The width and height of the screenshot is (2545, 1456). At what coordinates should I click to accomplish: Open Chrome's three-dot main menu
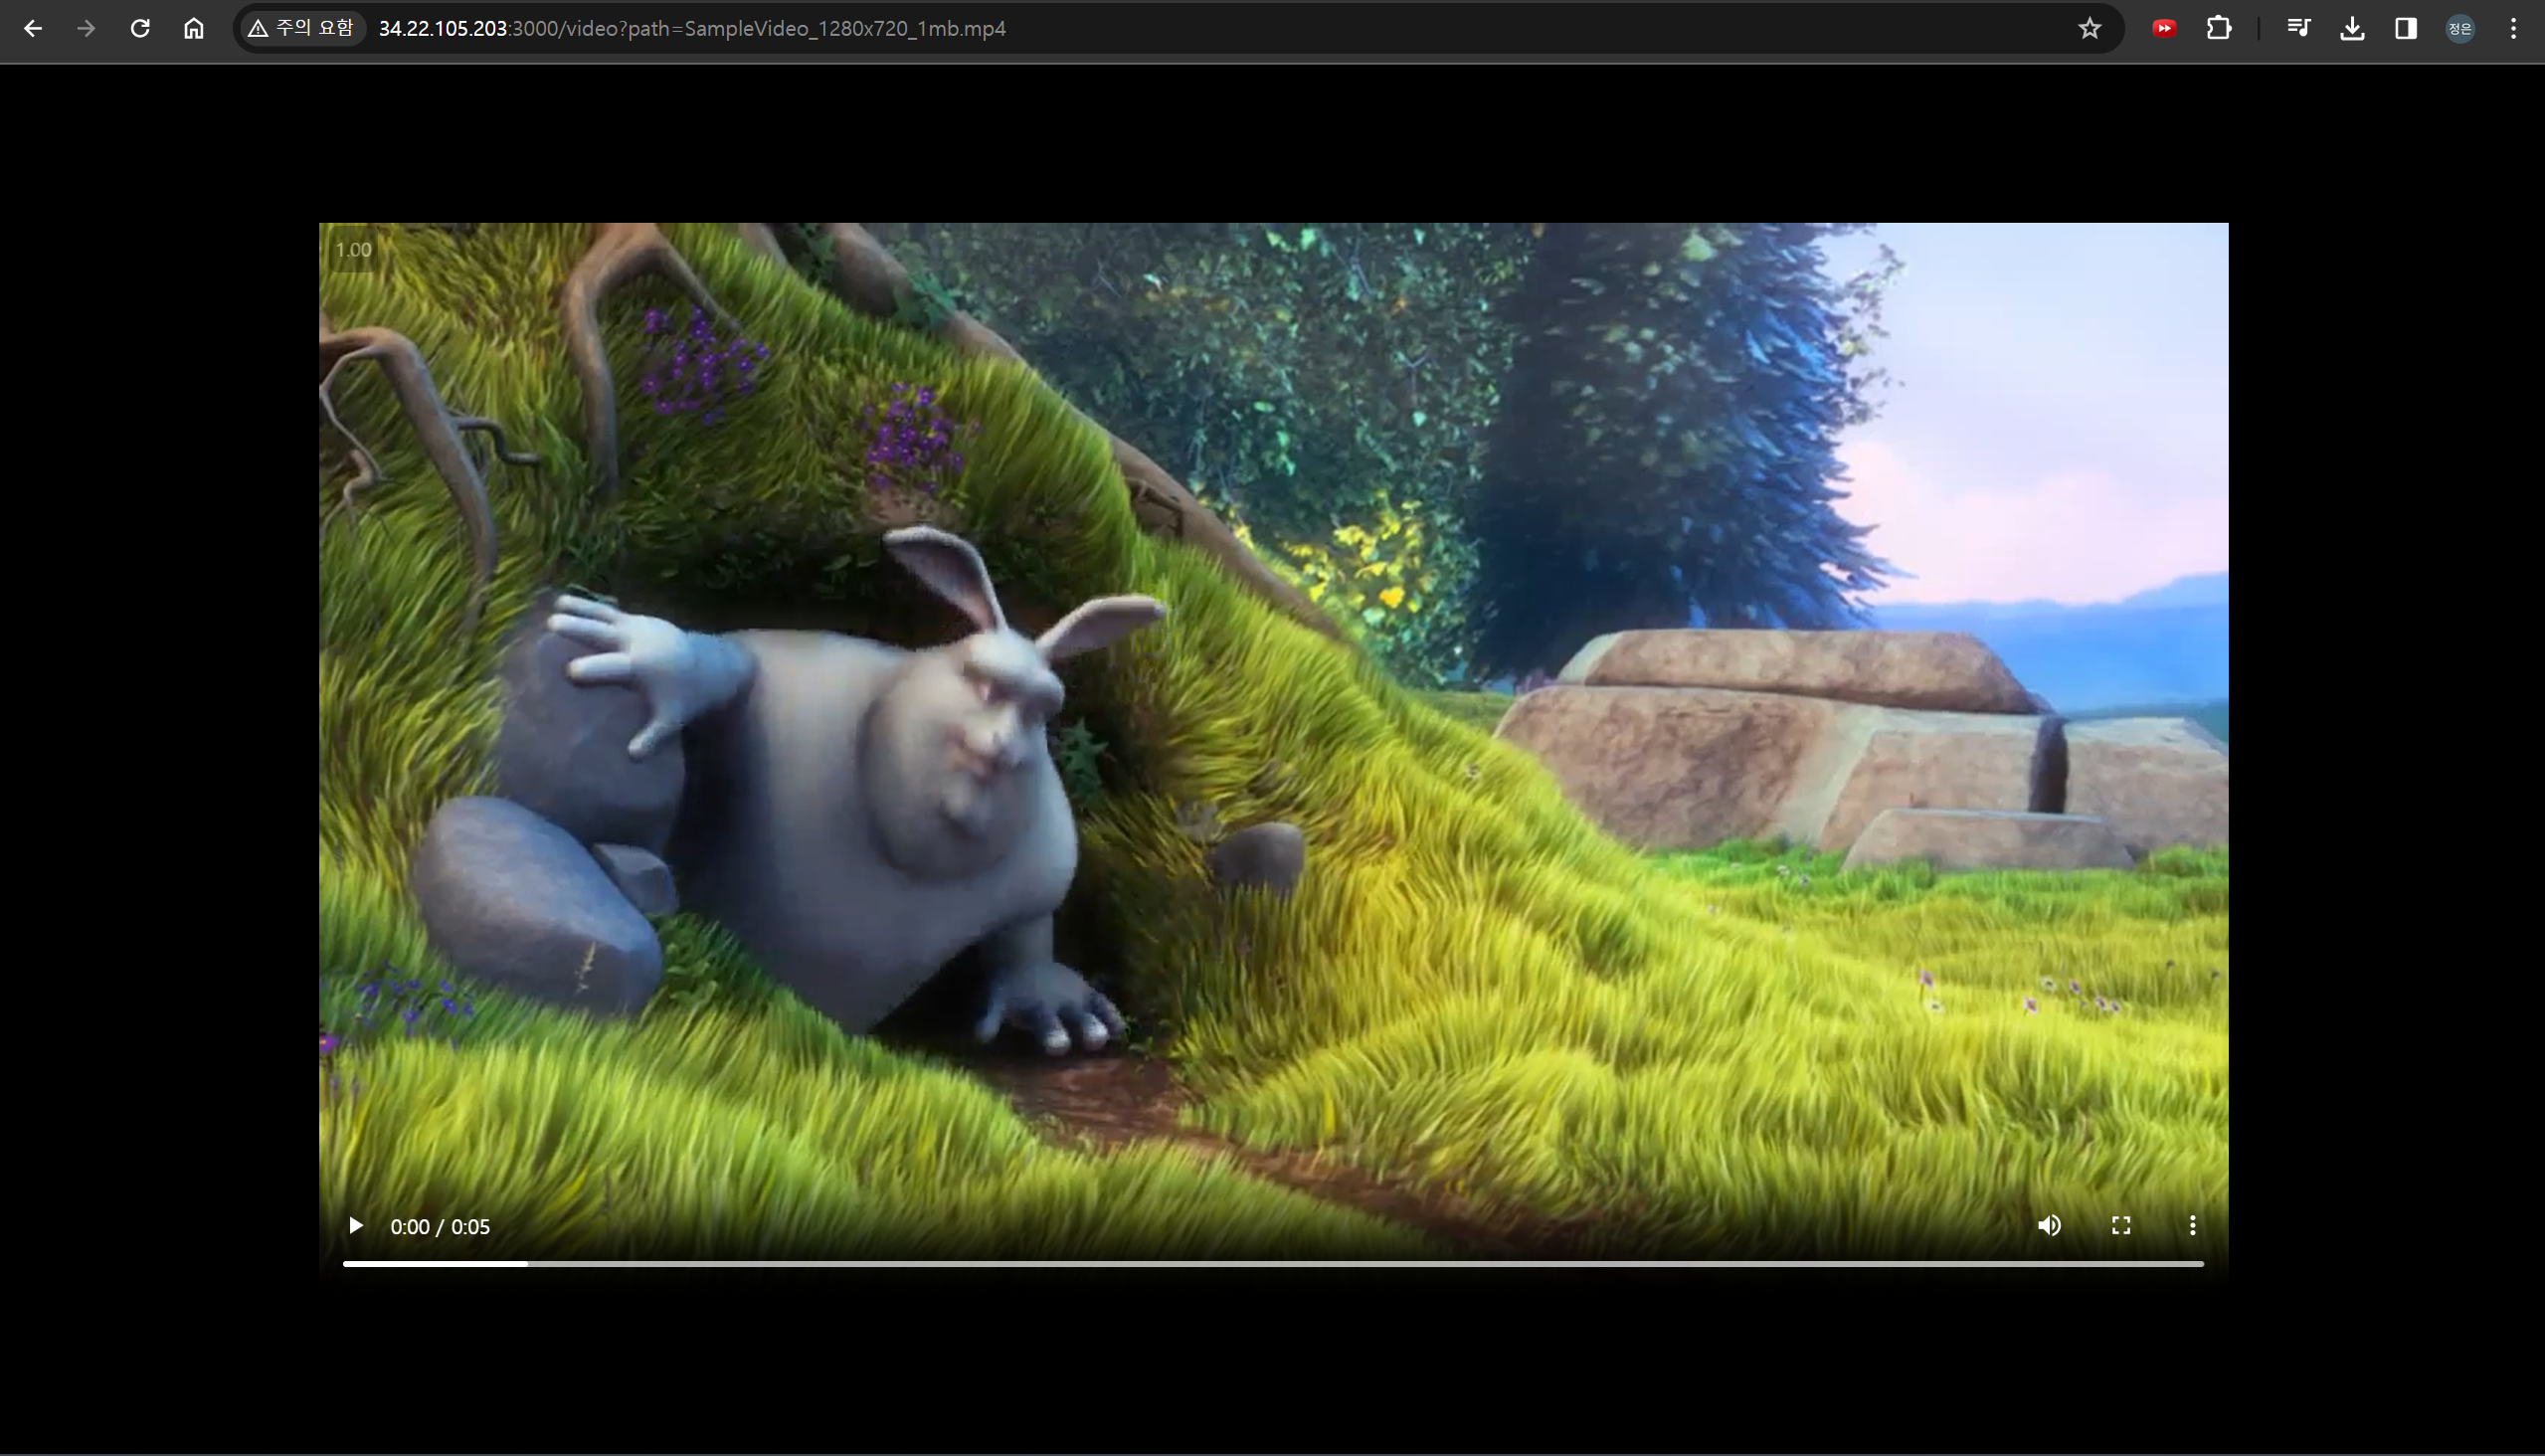click(2513, 29)
